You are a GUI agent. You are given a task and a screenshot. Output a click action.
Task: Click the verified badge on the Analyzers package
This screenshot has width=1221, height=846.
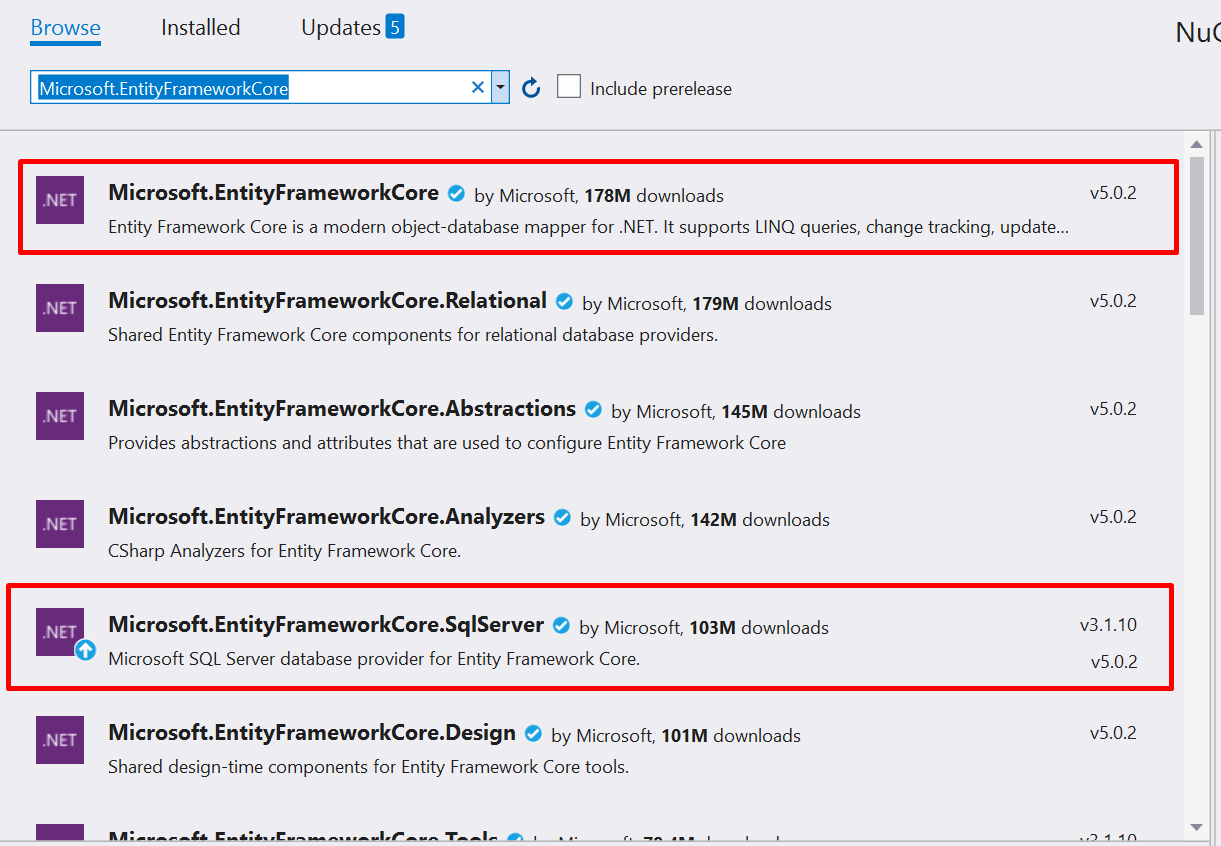tap(562, 518)
